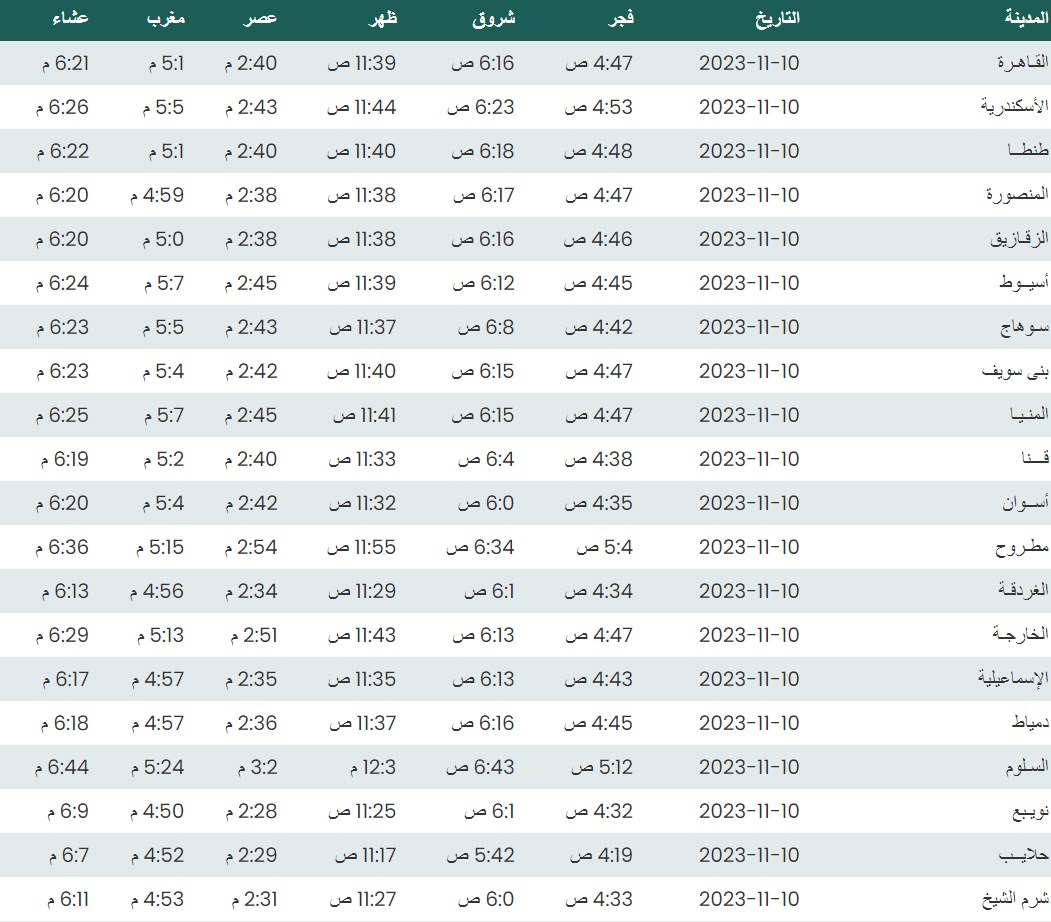Click the date cell in مطروح row
Image resolution: width=1051 pixels, height=922 pixels.
749,547
